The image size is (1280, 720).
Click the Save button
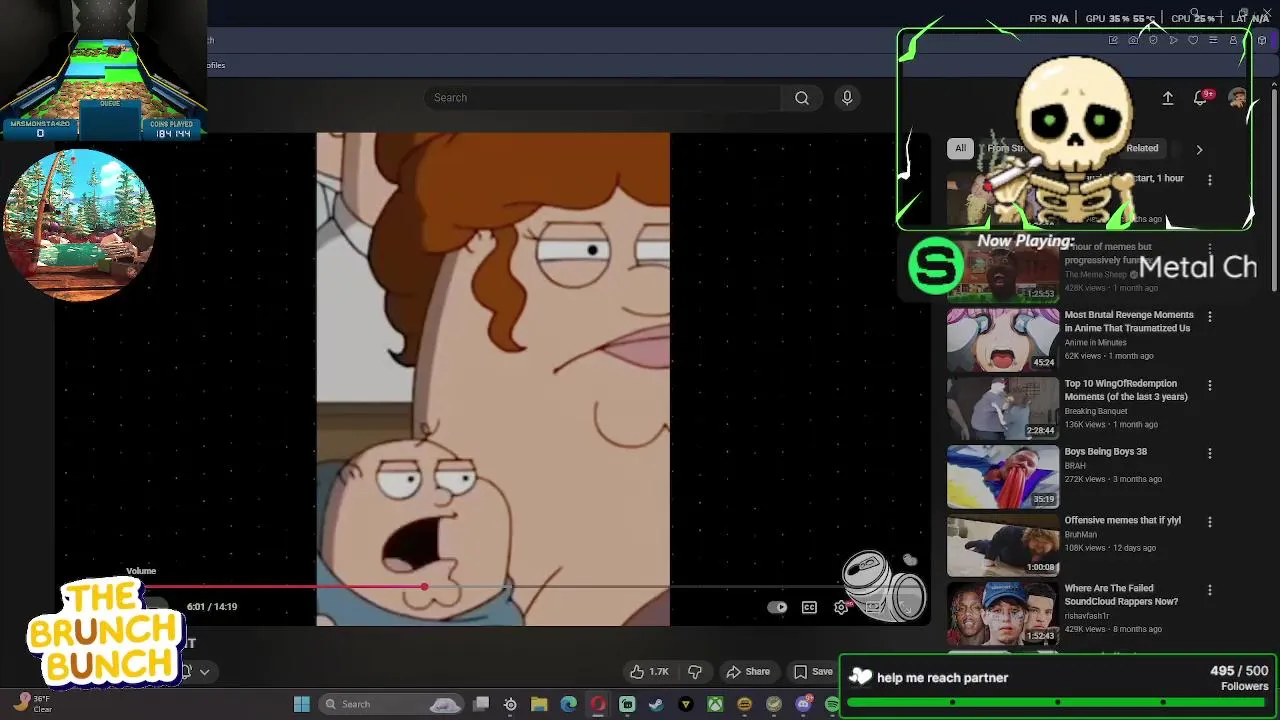coord(813,672)
